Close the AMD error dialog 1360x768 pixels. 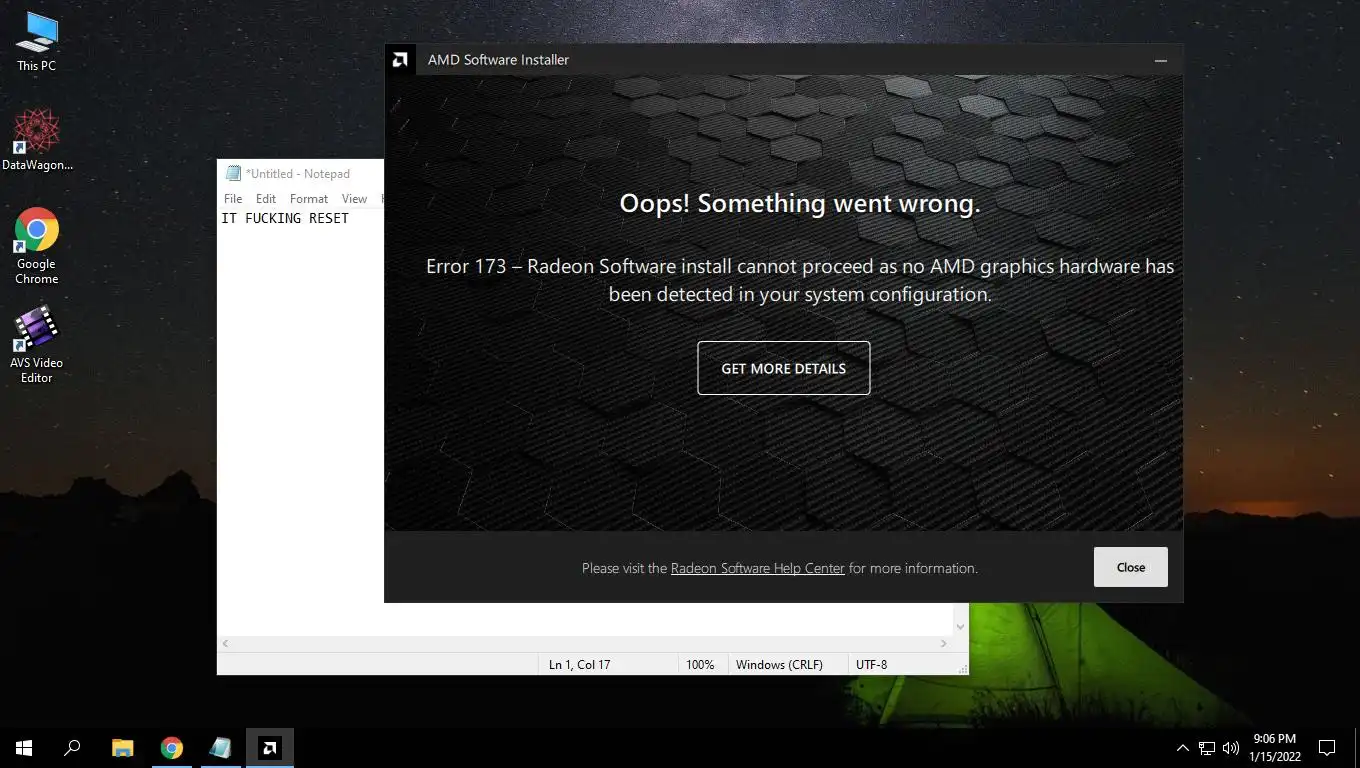click(x=1130, y=567)
